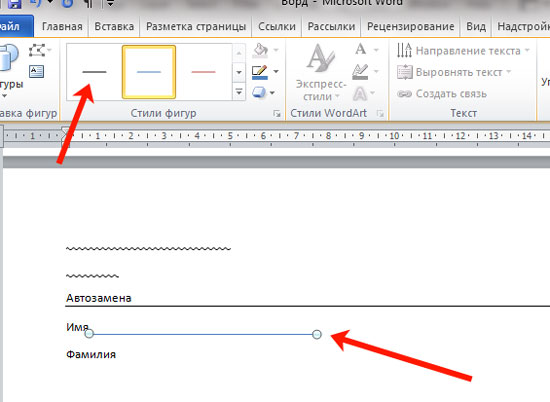Switch to the Вставка tab
Image resolution: width=550 pixels, height=402 pixels.
(x=114, y=27)
